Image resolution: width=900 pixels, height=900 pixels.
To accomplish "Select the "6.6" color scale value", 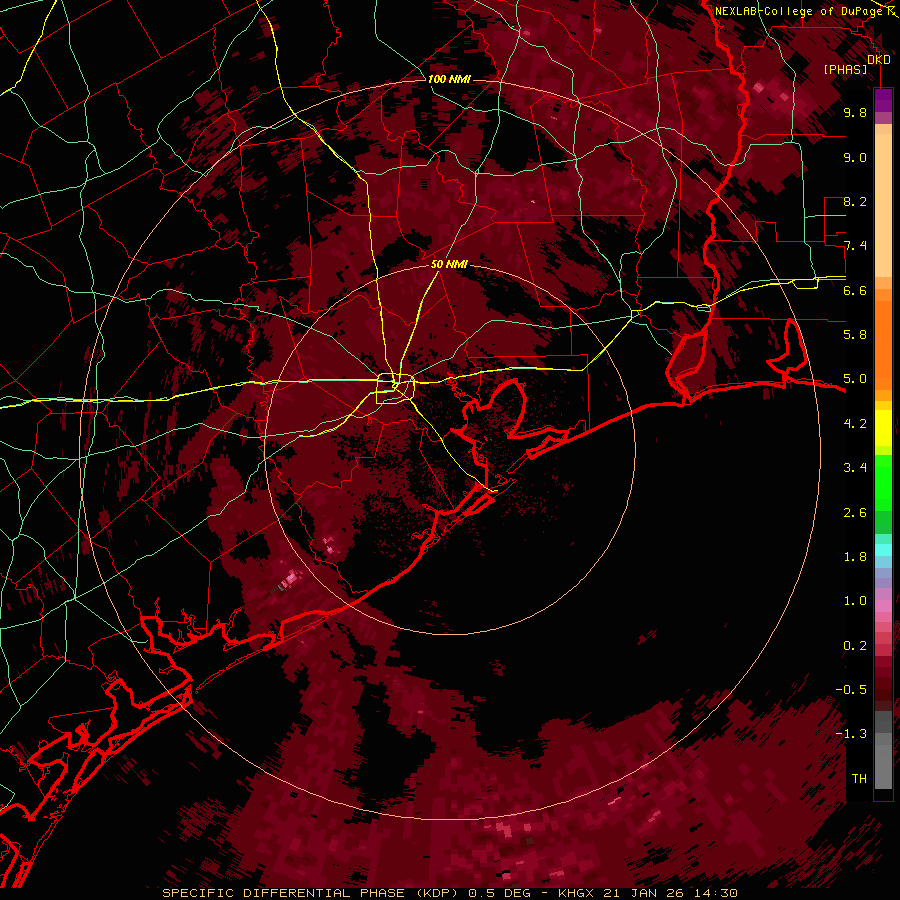I will pyautogui.click(x=855, y=290).
